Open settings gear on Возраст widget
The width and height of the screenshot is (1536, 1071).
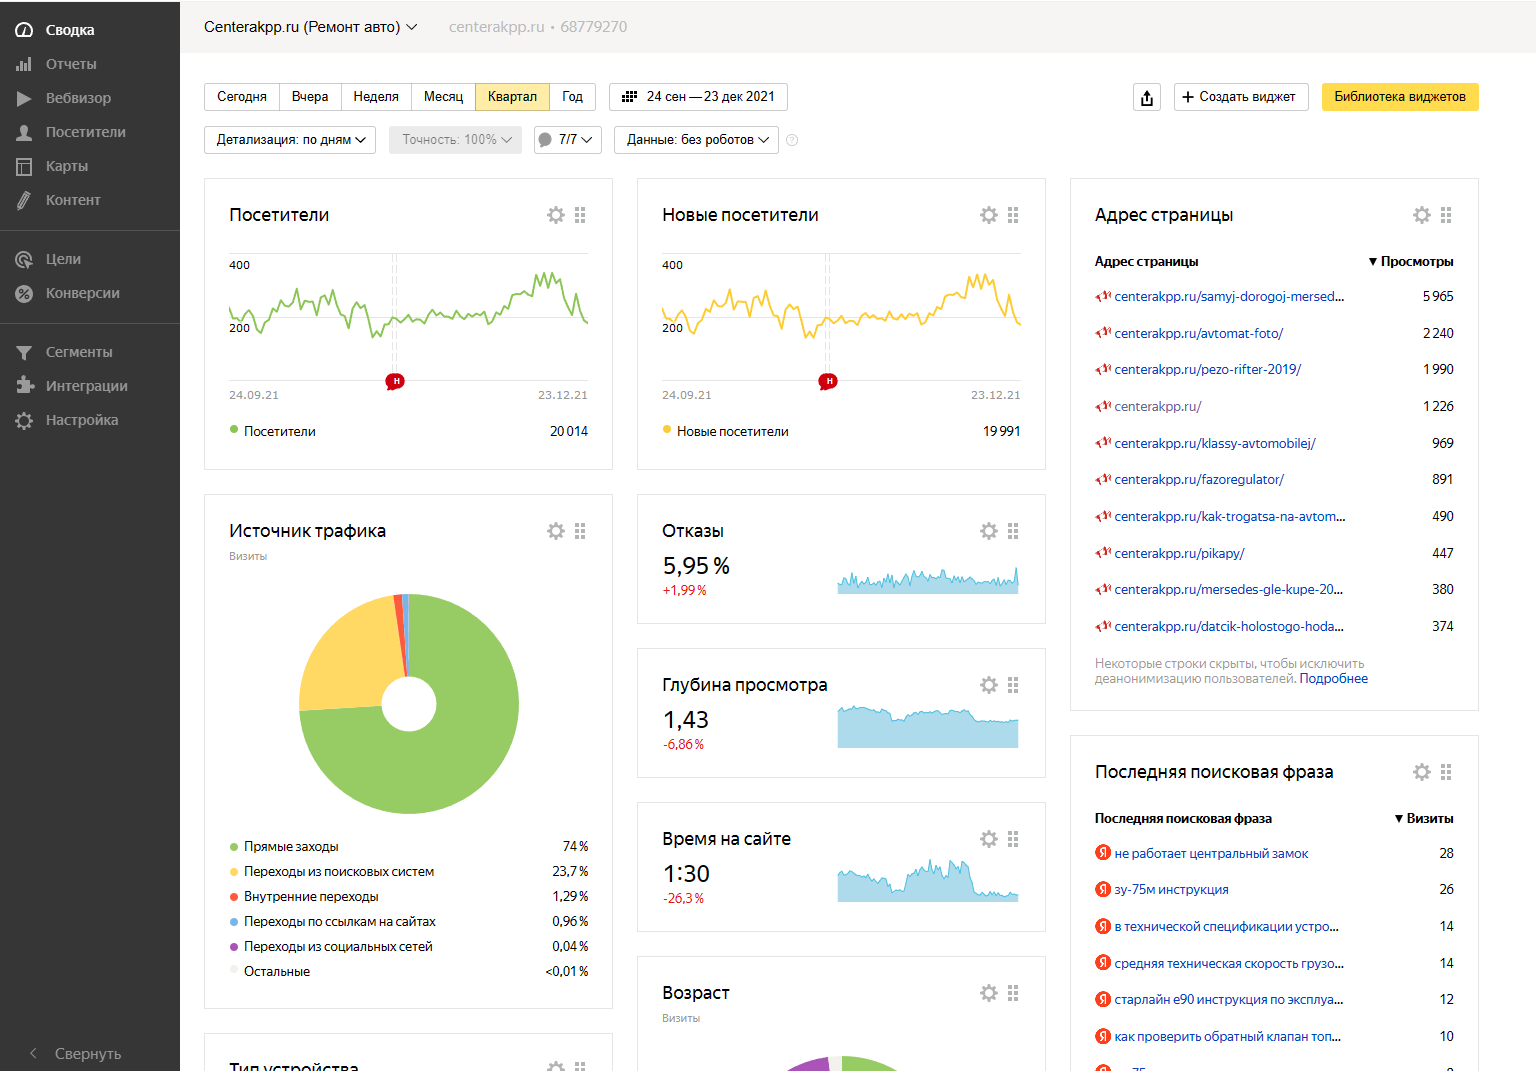click(x=989, y=993)
